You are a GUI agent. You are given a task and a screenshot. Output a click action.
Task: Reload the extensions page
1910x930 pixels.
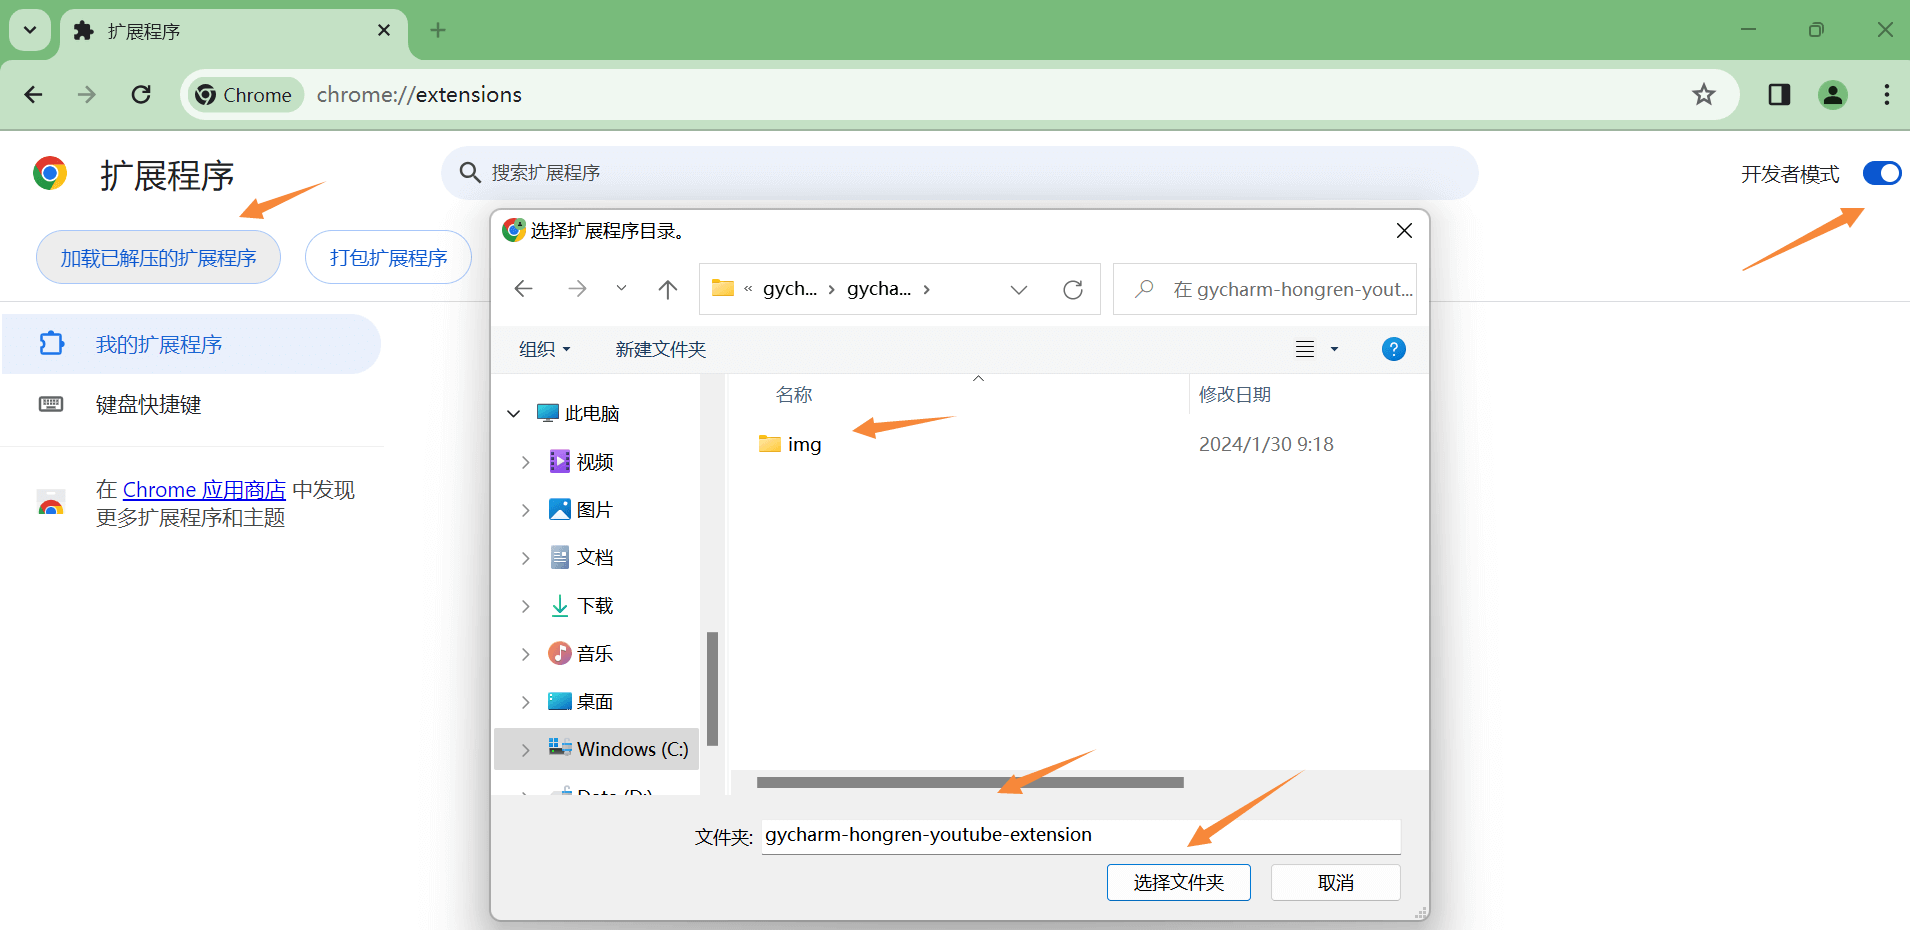(x=141, y=95)
